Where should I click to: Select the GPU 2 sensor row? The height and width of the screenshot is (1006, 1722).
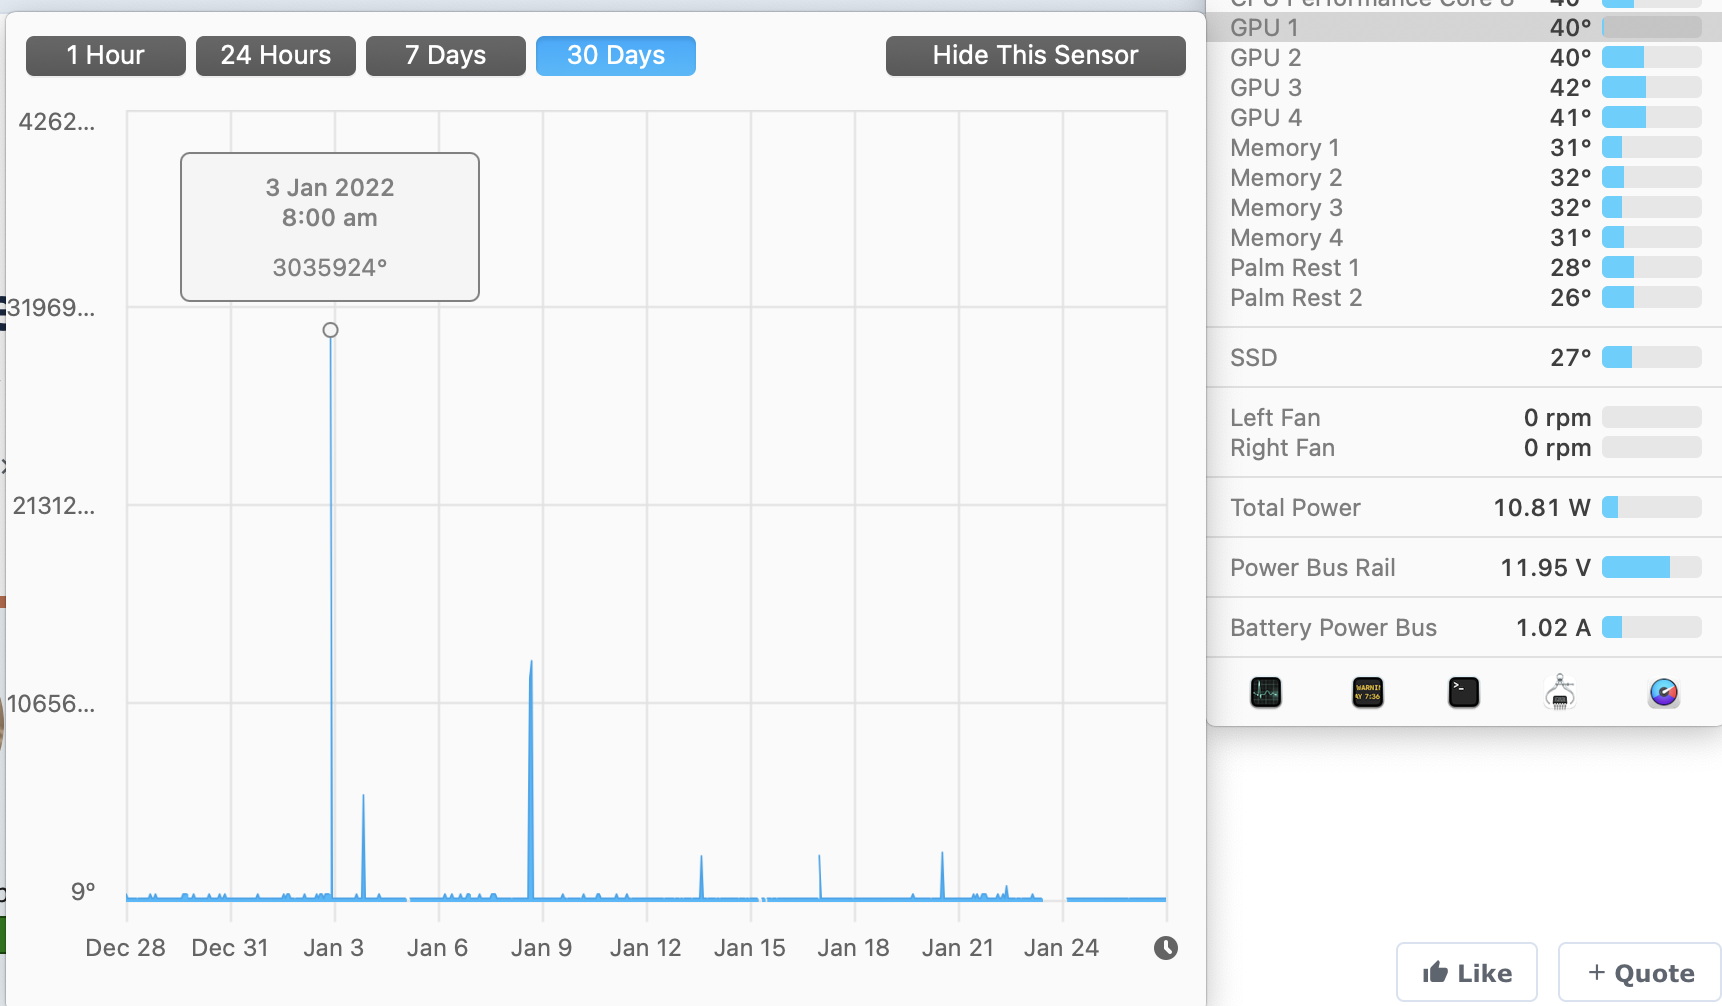pos(1464,57)
